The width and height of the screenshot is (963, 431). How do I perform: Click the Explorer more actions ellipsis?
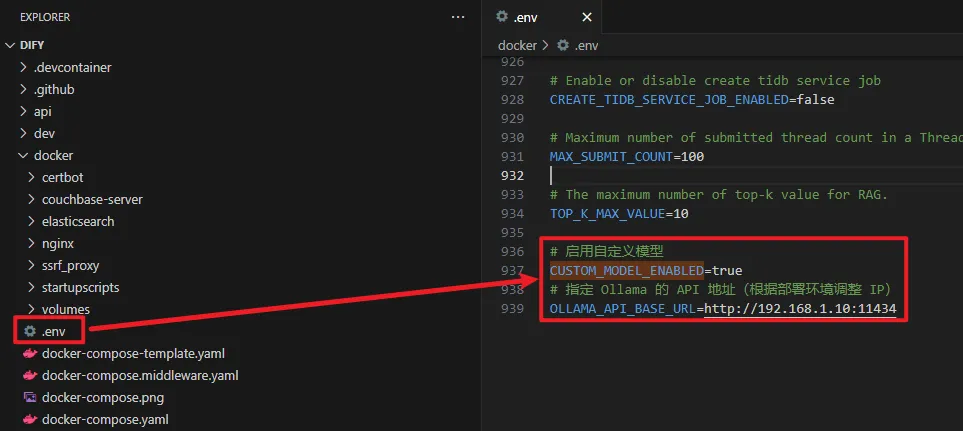point(458,17)
